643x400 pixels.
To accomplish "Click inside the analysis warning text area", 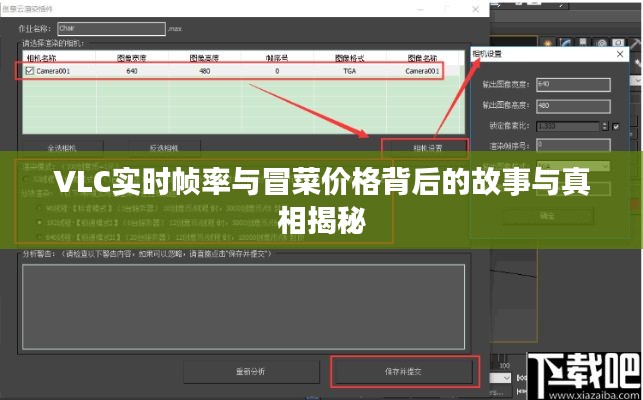I will pos(244,306).
